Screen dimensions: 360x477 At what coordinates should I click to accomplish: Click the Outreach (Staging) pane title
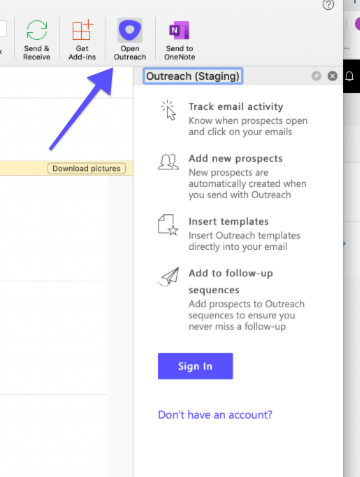pos(193,76)
